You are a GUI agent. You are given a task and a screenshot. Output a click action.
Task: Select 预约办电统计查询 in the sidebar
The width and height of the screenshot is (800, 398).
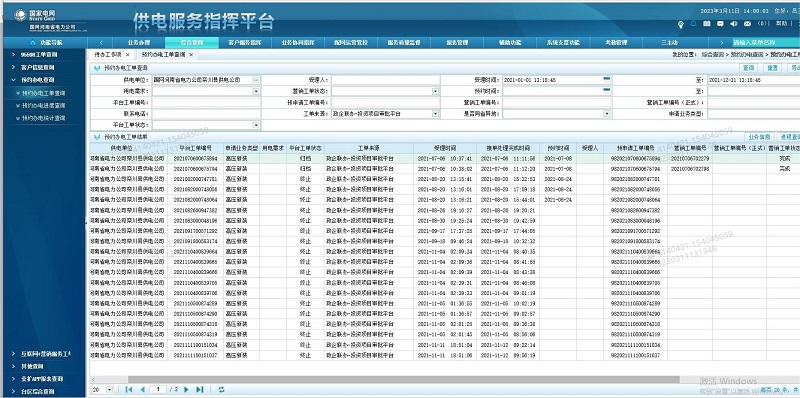43,118
